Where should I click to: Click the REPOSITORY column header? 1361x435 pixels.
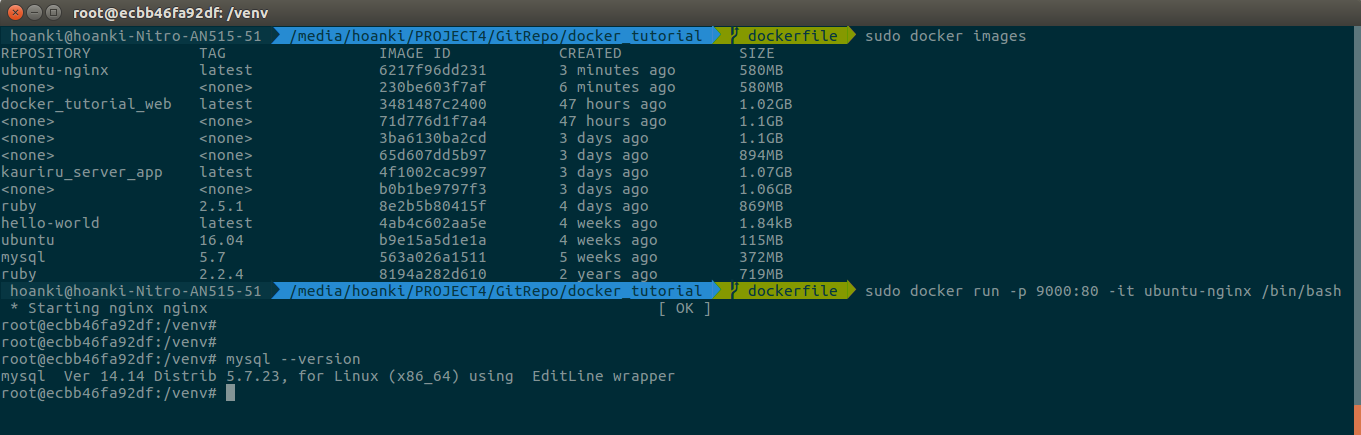click(46, 53)
